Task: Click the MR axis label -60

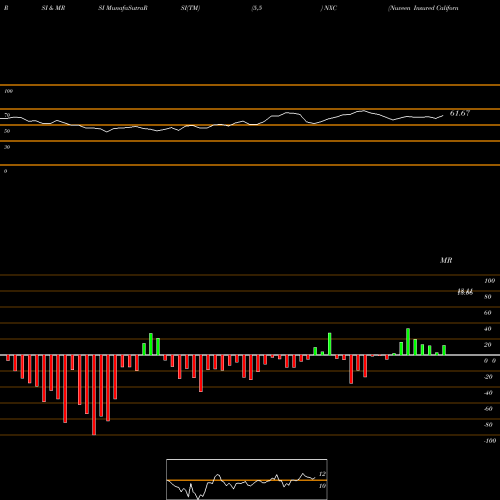Action: [x=488, y=409]
